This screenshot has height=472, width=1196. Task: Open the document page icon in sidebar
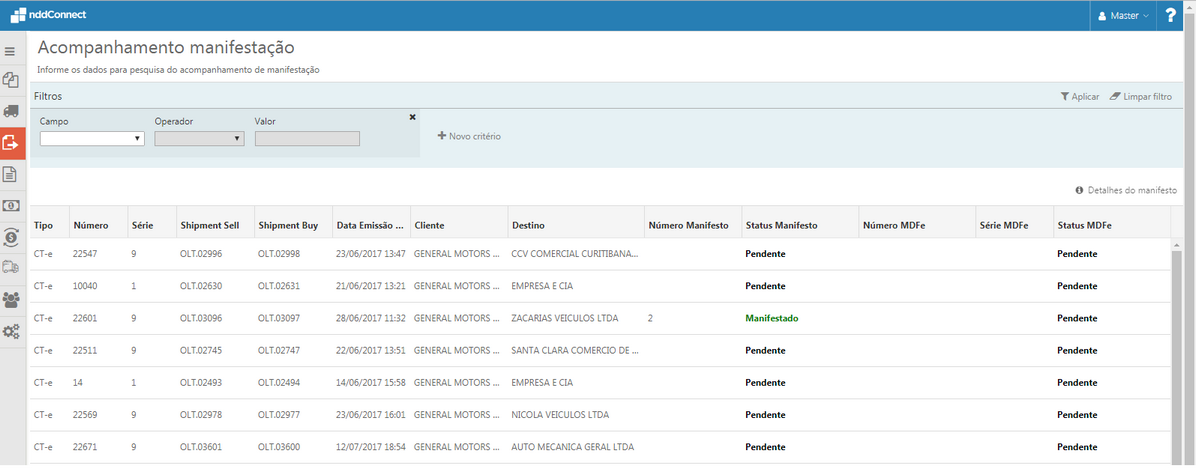(12, 175)
